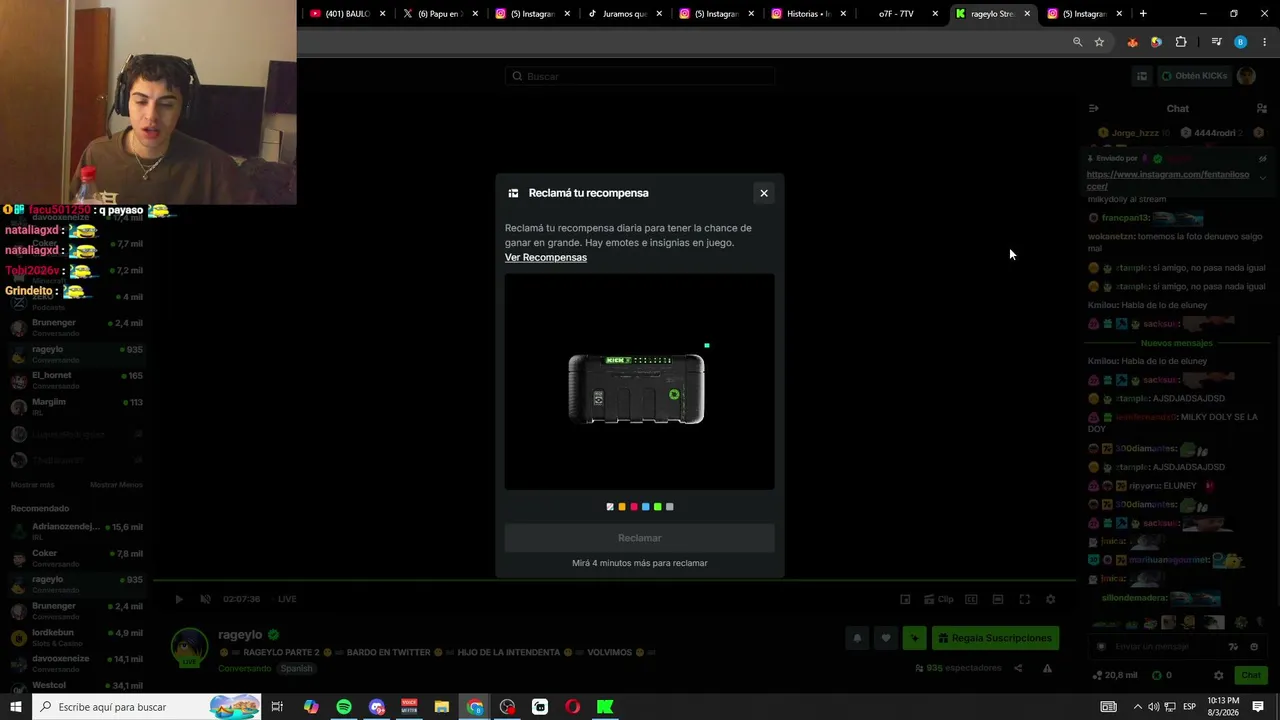Toggle closed captions on the player

pos(971,599)
